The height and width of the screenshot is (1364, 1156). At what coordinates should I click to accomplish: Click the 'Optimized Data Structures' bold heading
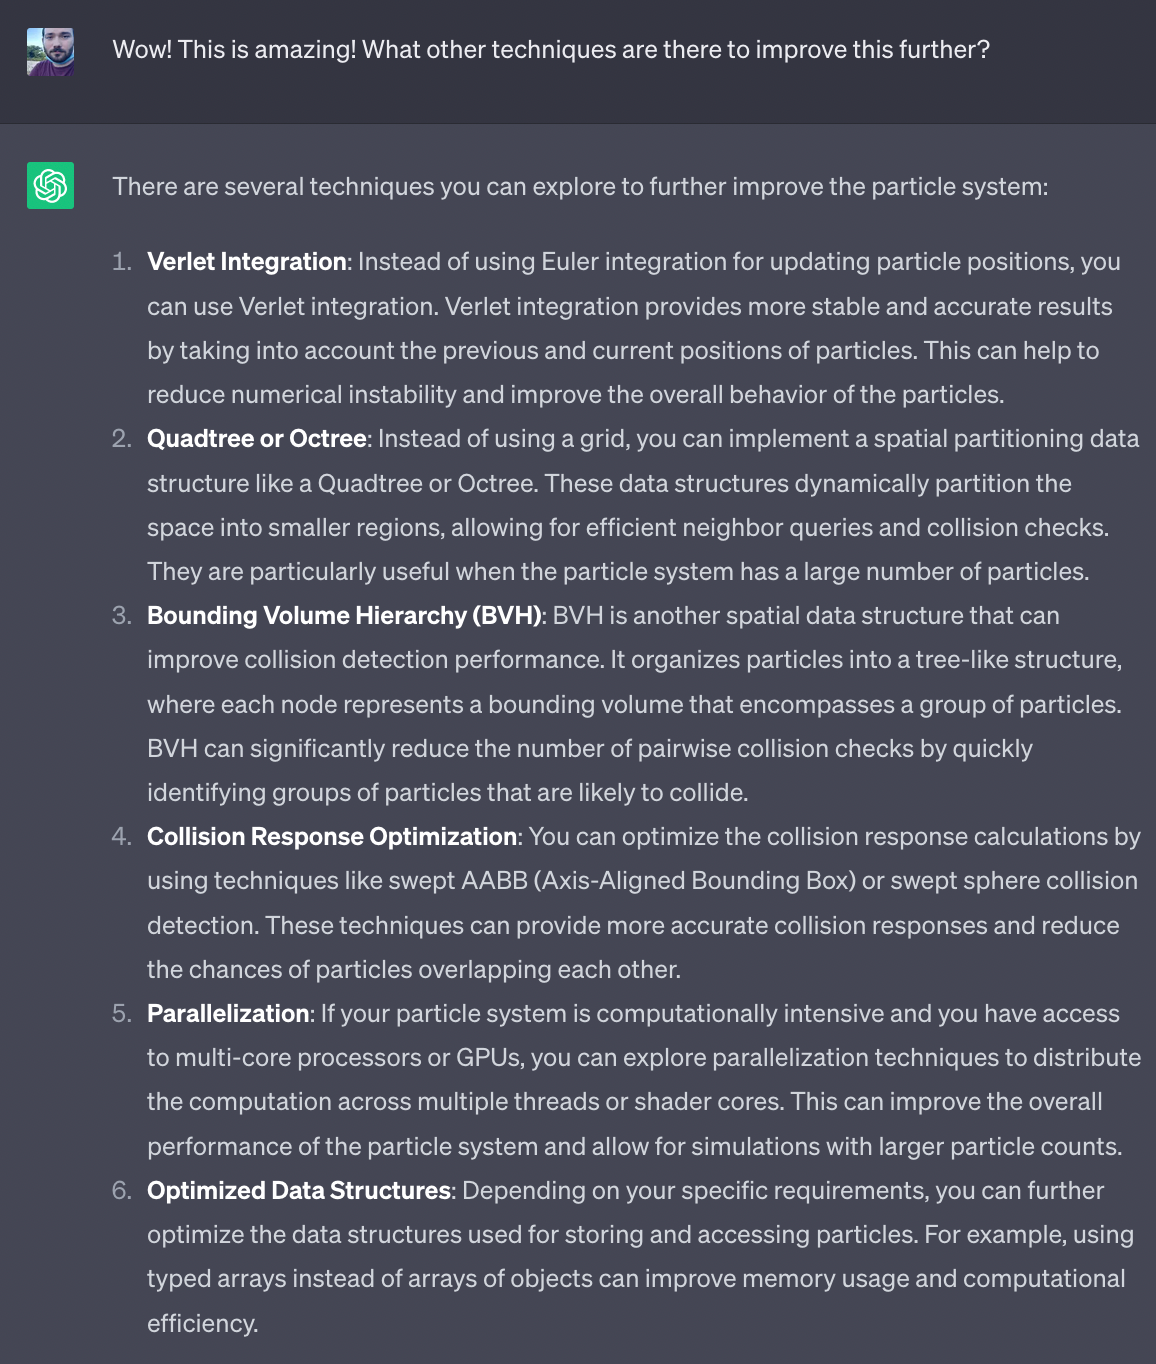pos(299,1191)
